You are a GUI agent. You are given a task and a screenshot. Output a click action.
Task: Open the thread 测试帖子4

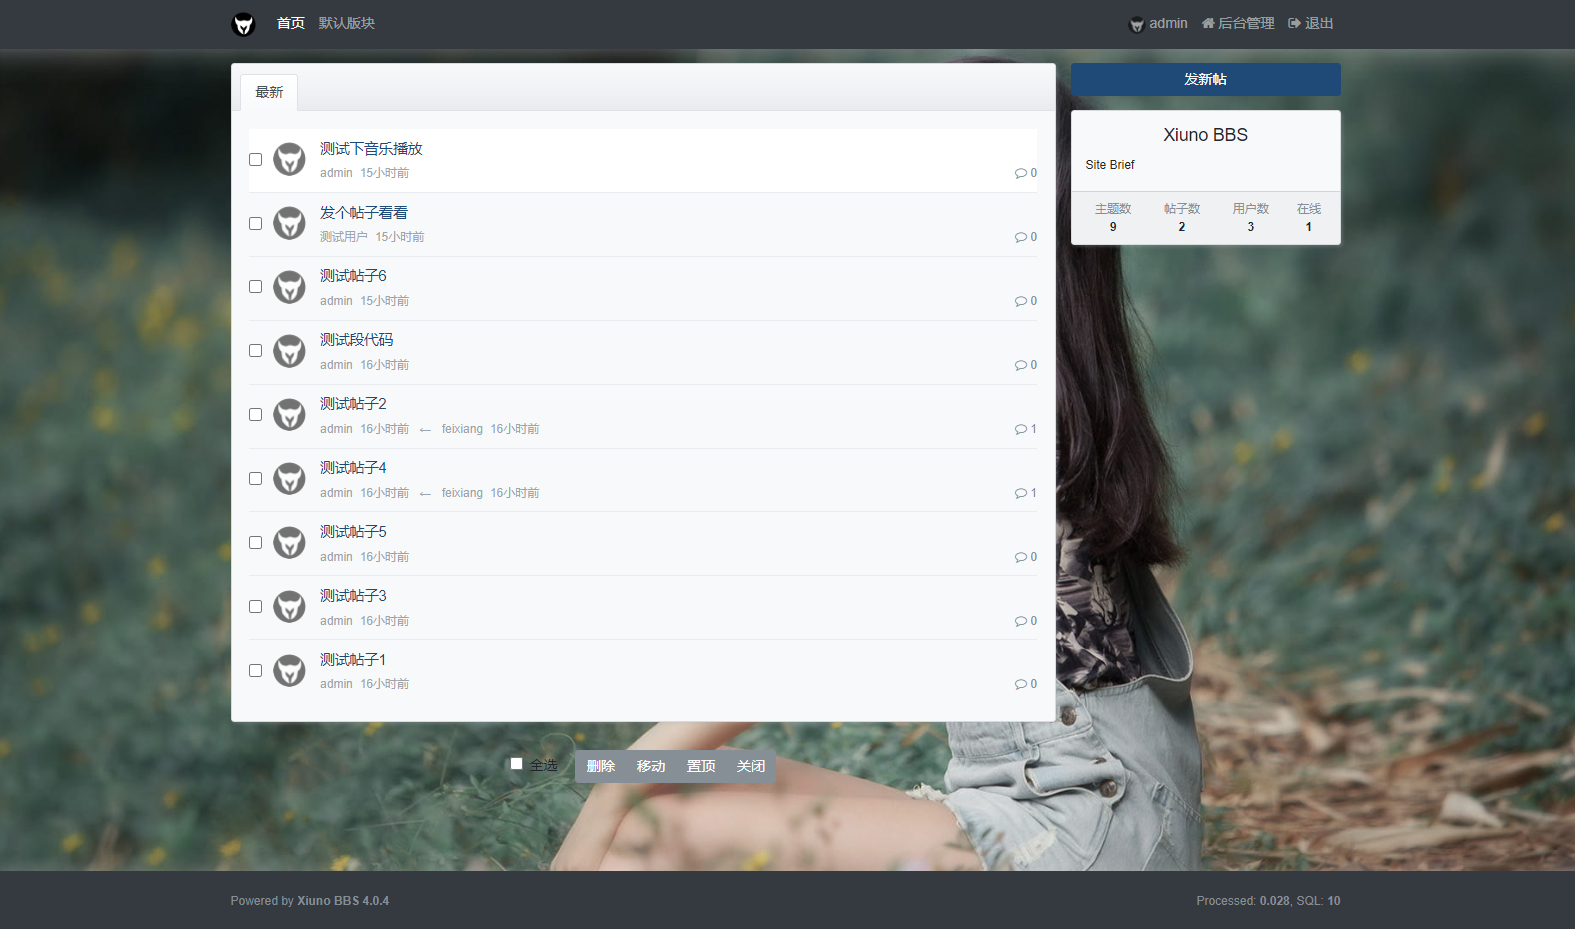pyautogui.click(x=353, y=468)
